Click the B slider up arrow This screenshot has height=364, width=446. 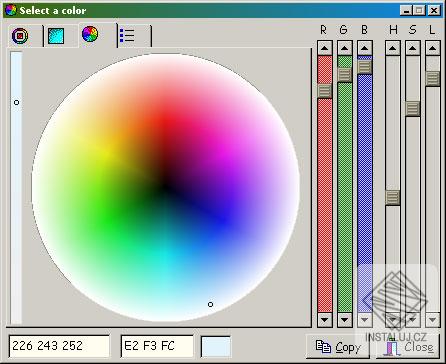(365, 48)
